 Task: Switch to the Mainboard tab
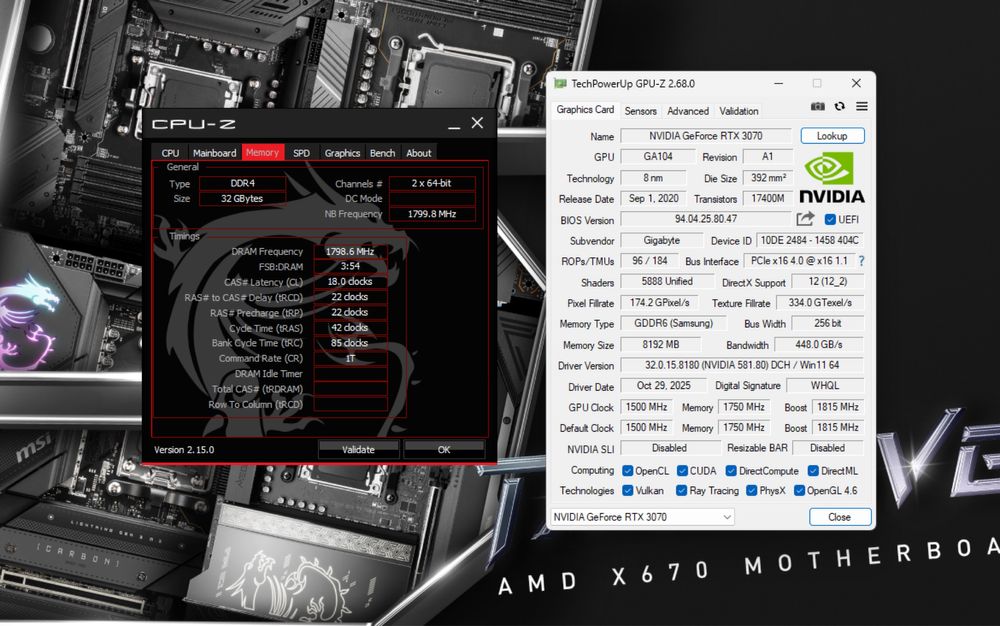pos(214,153)
